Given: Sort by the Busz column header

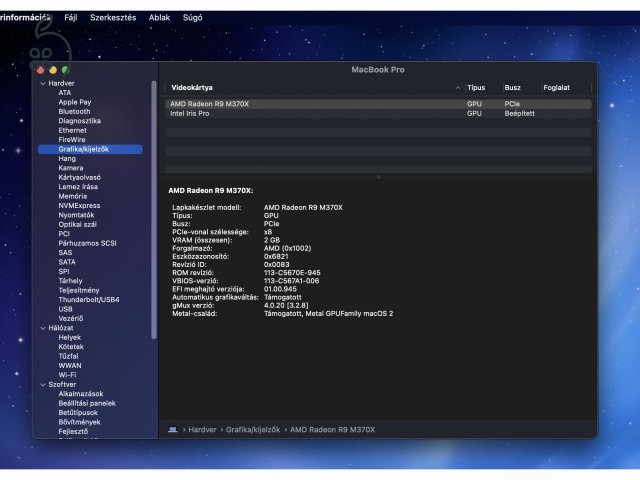Looking at the screenshot, I should pos(512,88).
